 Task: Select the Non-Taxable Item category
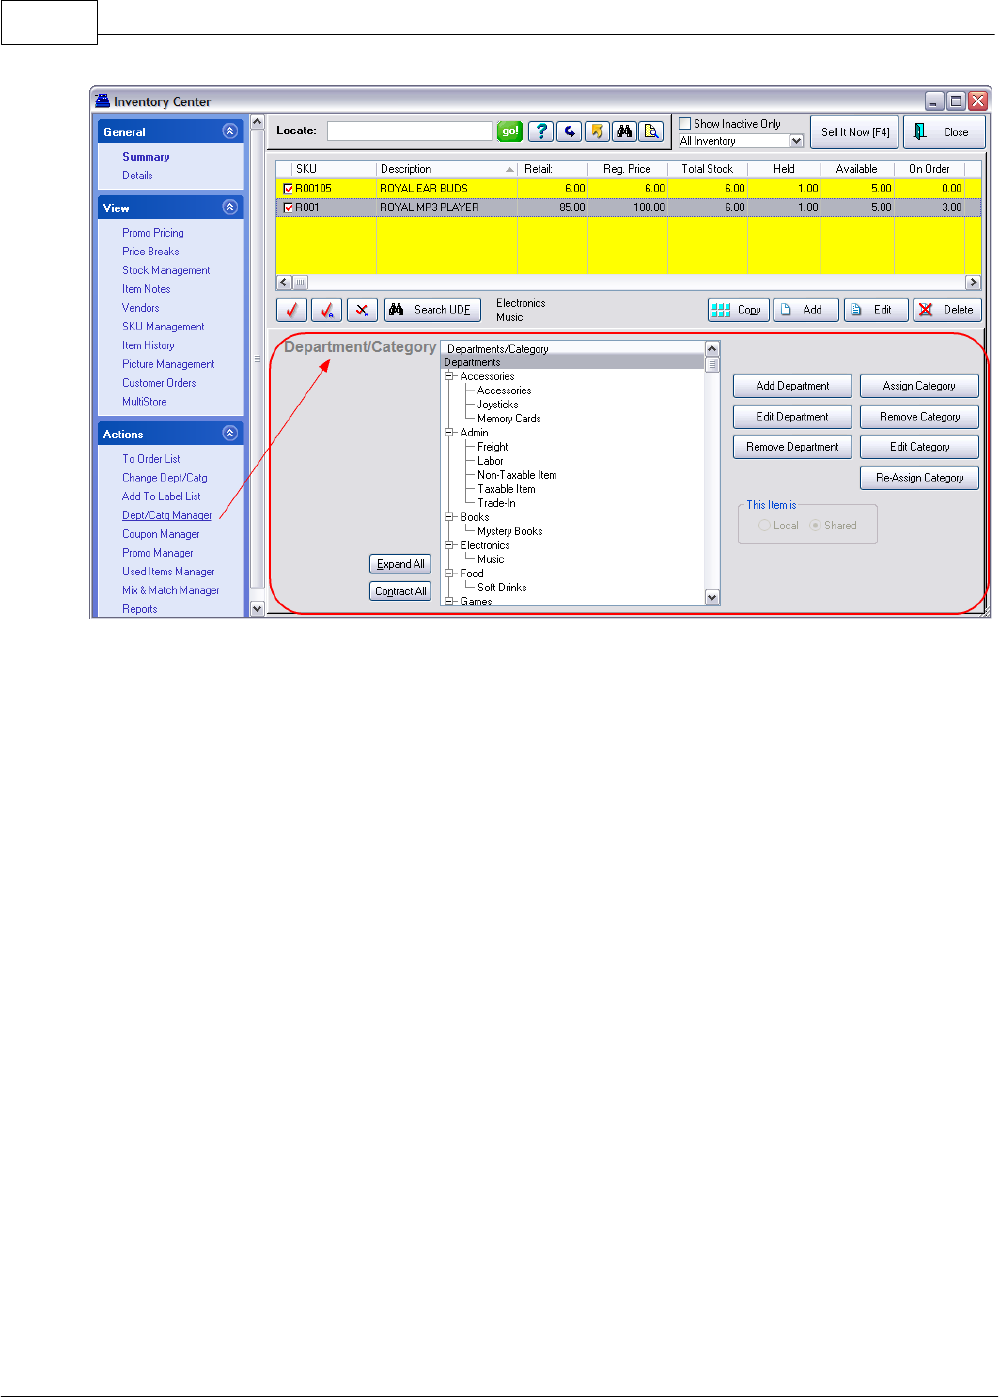click(x=516, y=475)
